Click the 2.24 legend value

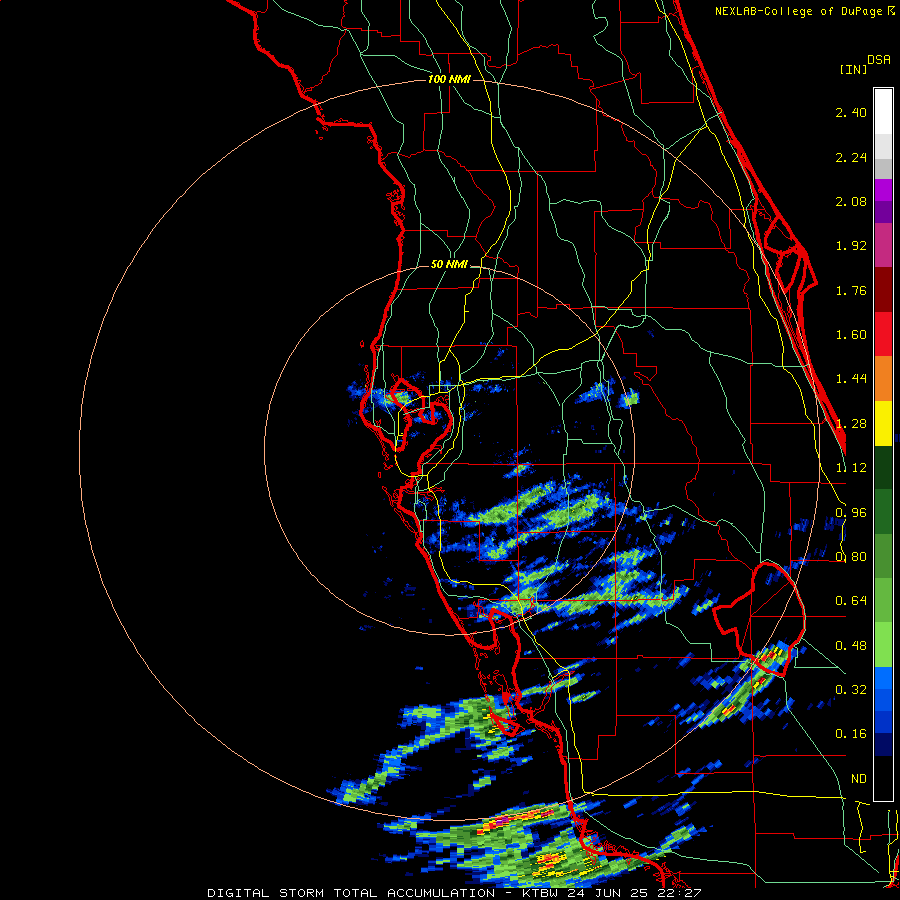click(851, 157)
